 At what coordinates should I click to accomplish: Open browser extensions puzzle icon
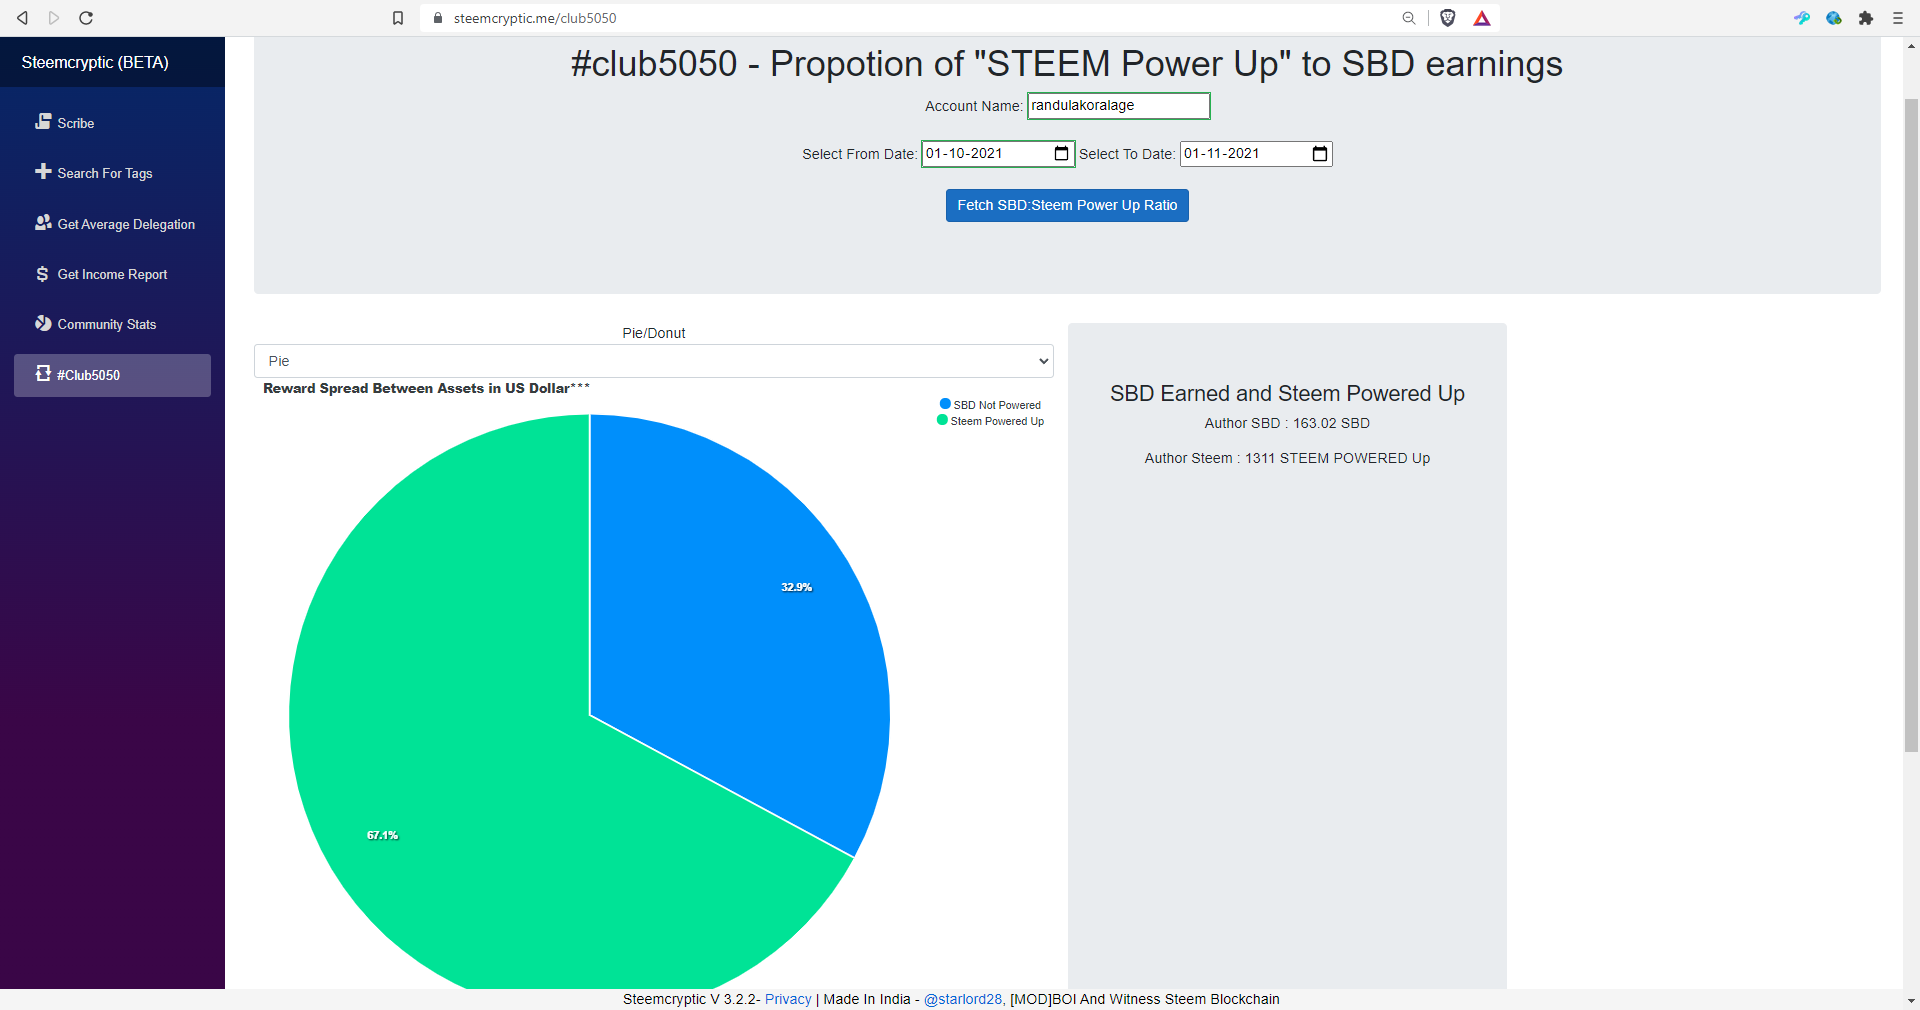coord(1866,18)
